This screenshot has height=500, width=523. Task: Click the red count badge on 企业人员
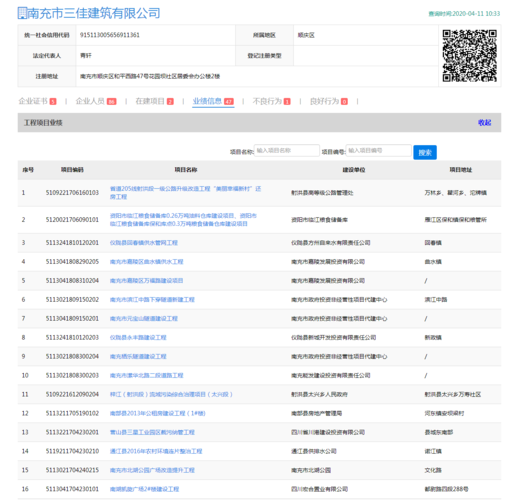pyautogui.click(x=111, y=102)
